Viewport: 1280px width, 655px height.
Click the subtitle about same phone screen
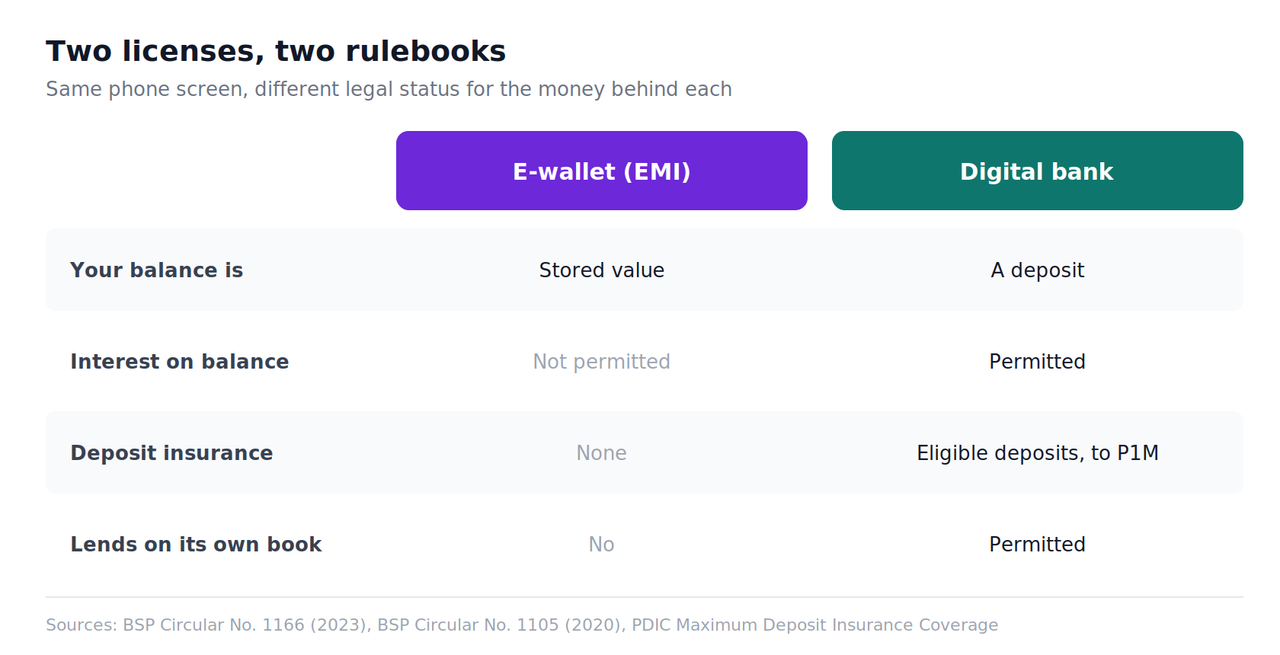[x=389, y=89]
